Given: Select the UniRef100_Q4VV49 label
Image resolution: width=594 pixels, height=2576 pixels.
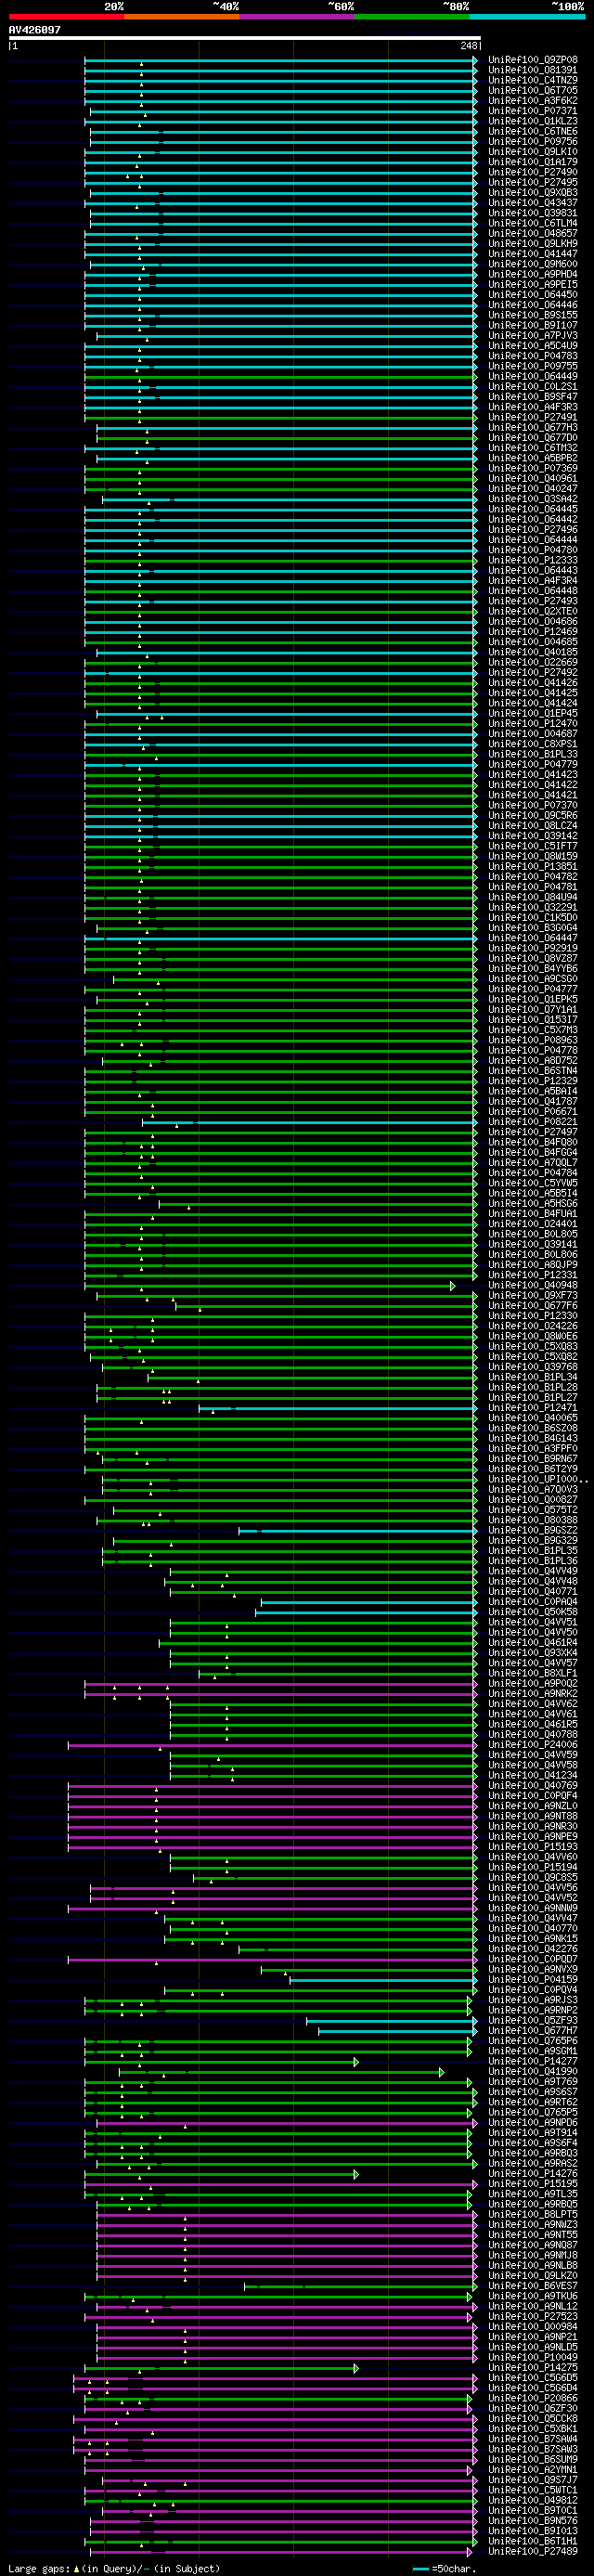Looking at the screenshot, I should pyautogui.click(x=532, y=1571).
